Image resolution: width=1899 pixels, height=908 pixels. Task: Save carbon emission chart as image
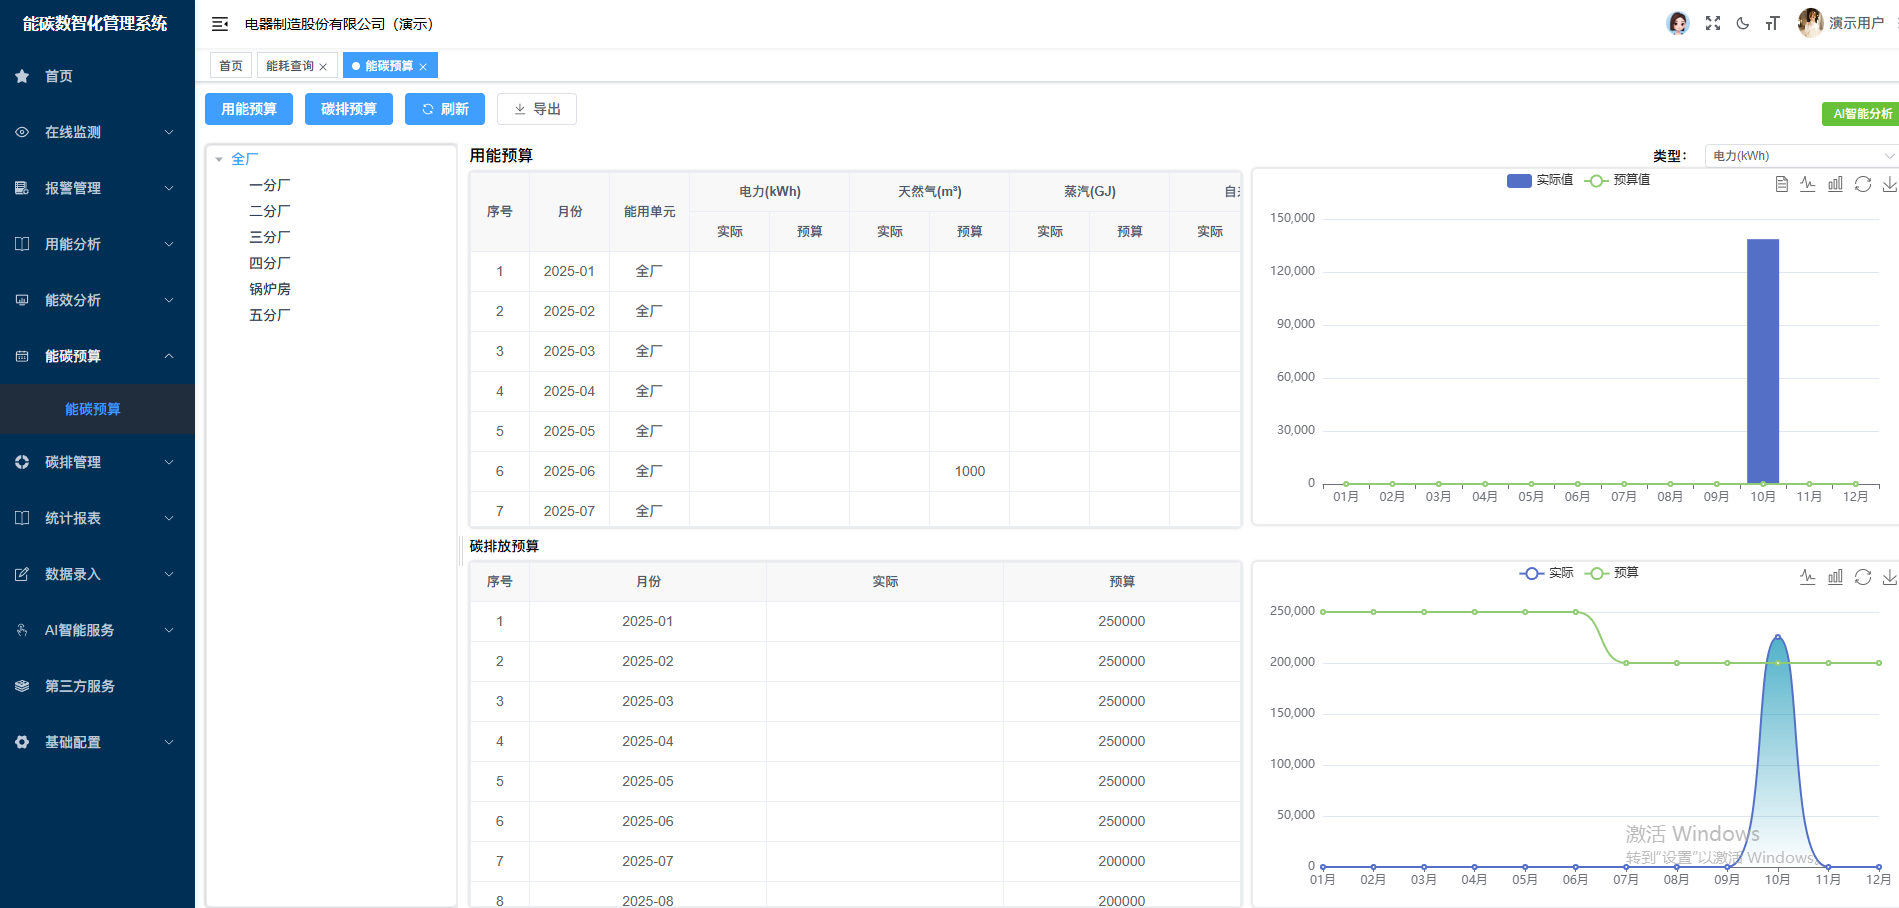1889,577
